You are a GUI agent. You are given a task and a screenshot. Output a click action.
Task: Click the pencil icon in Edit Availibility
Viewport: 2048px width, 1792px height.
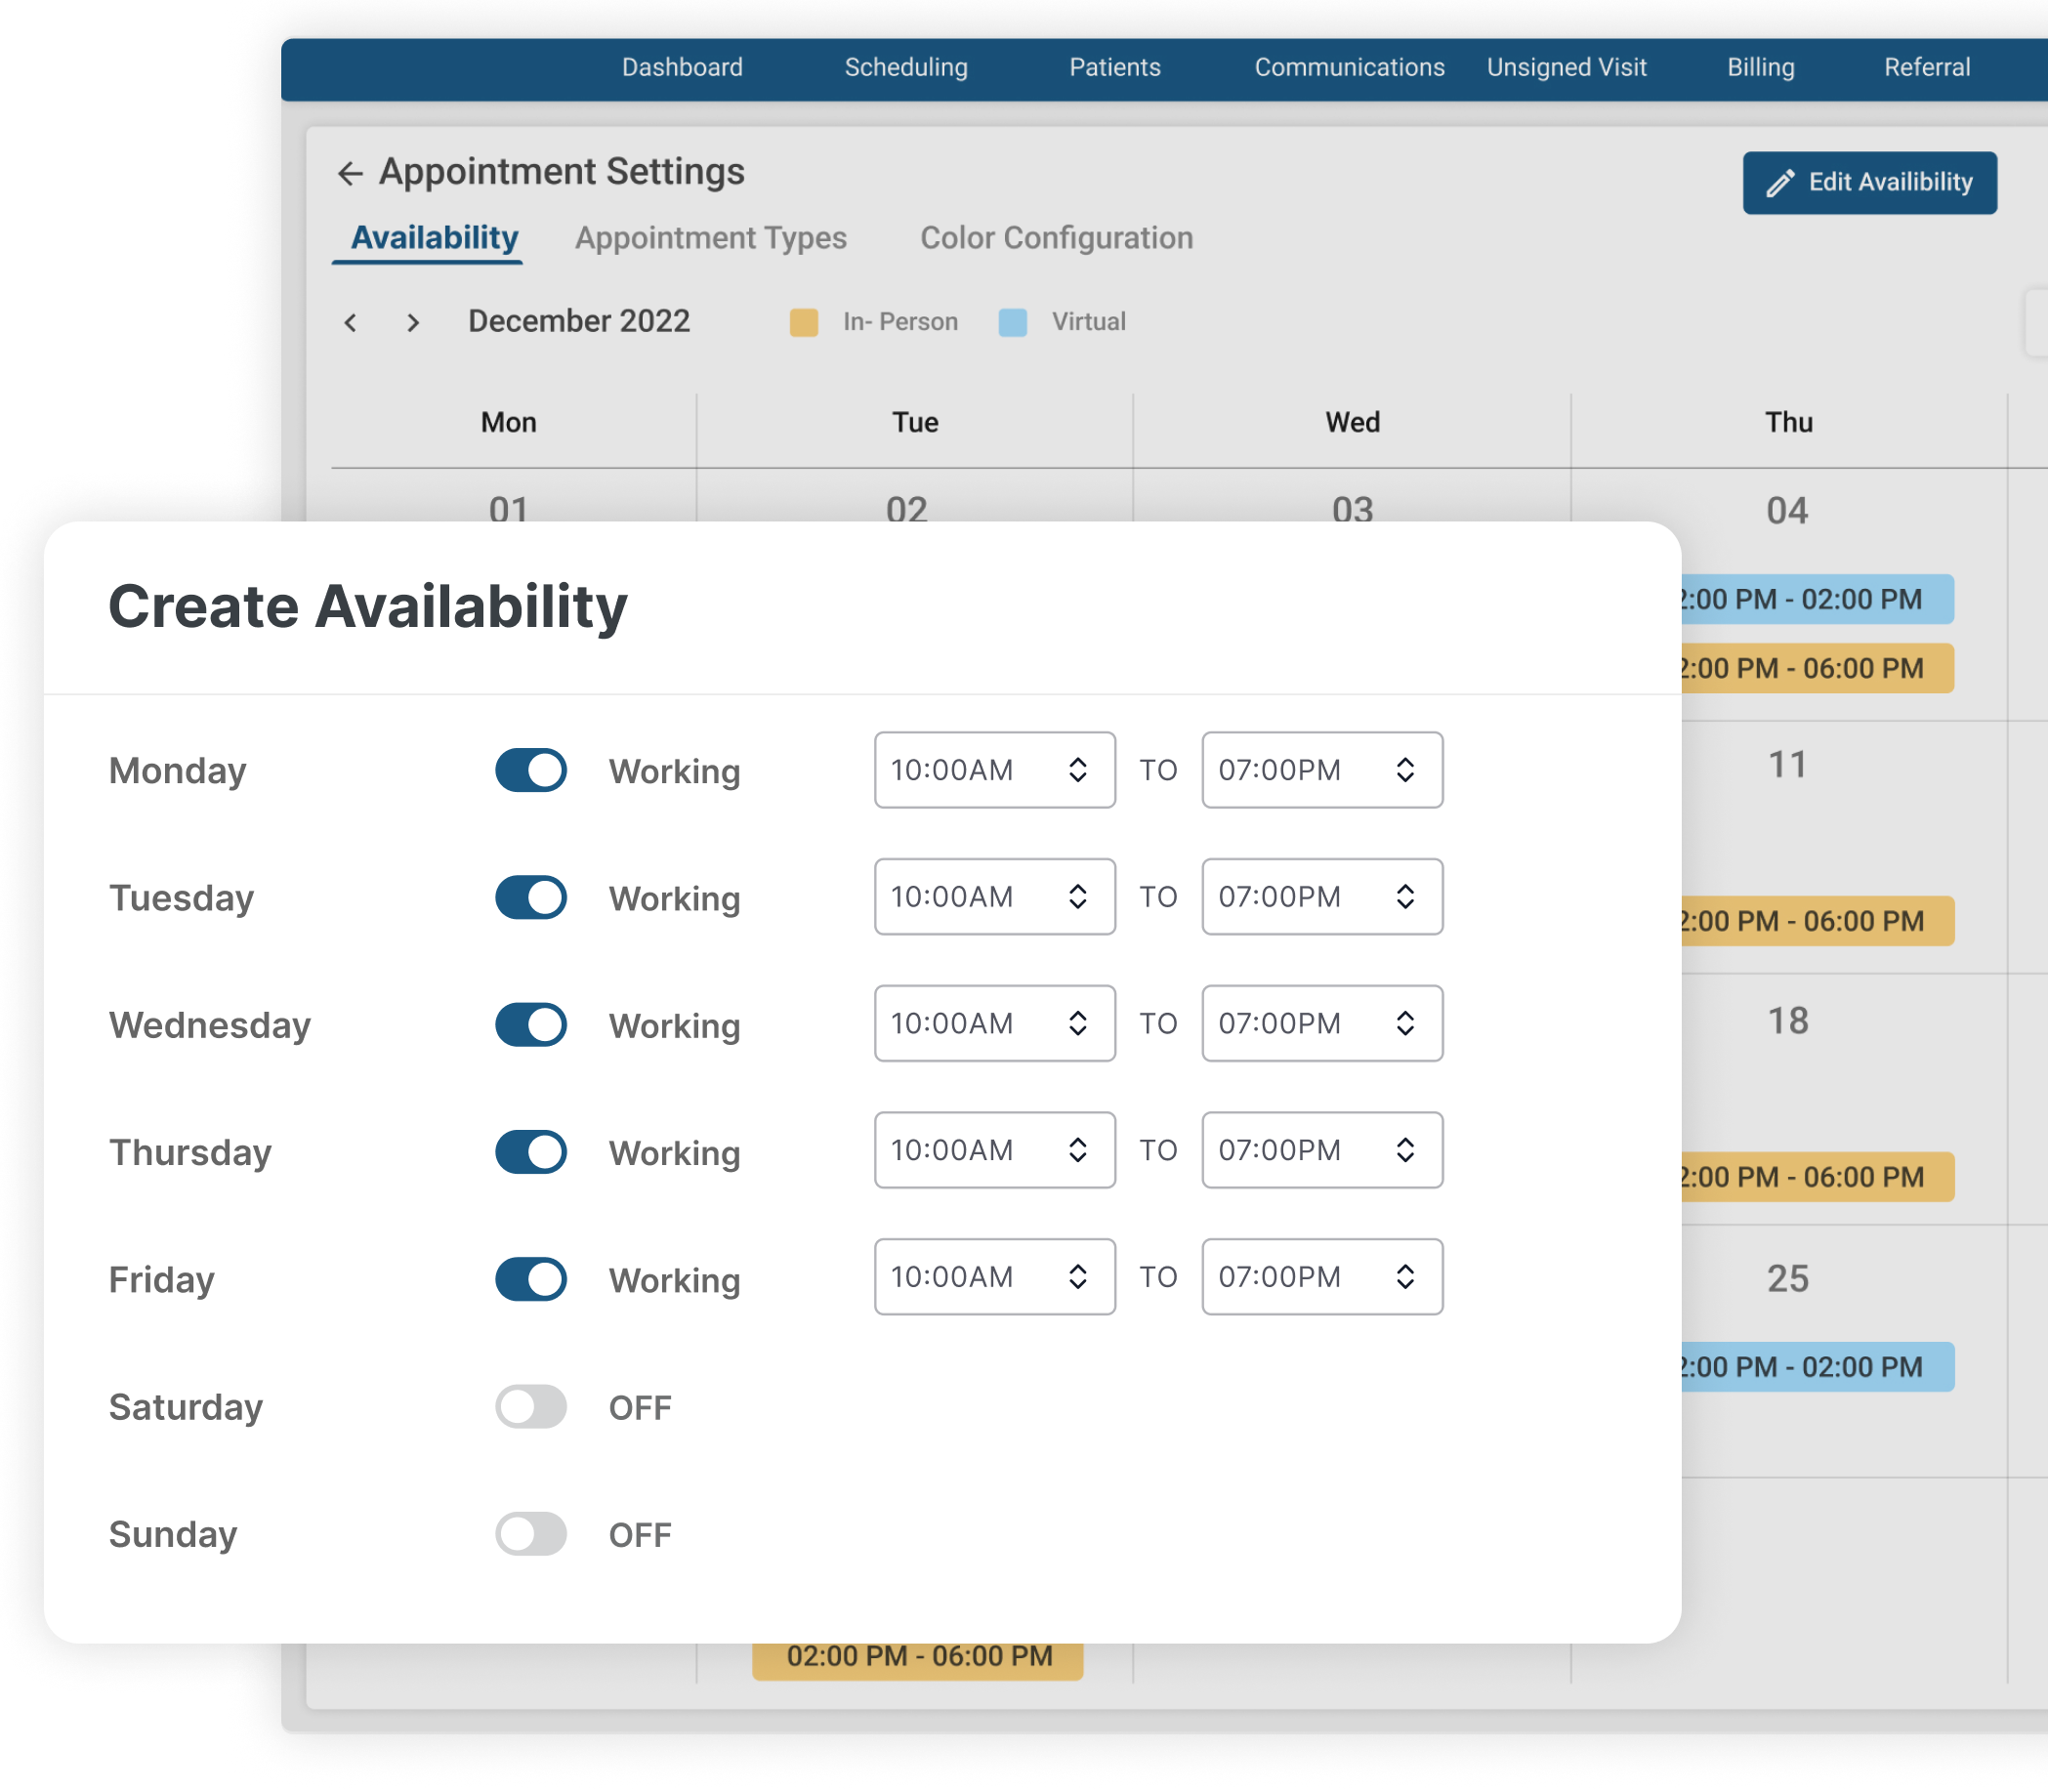[1780, 183]
